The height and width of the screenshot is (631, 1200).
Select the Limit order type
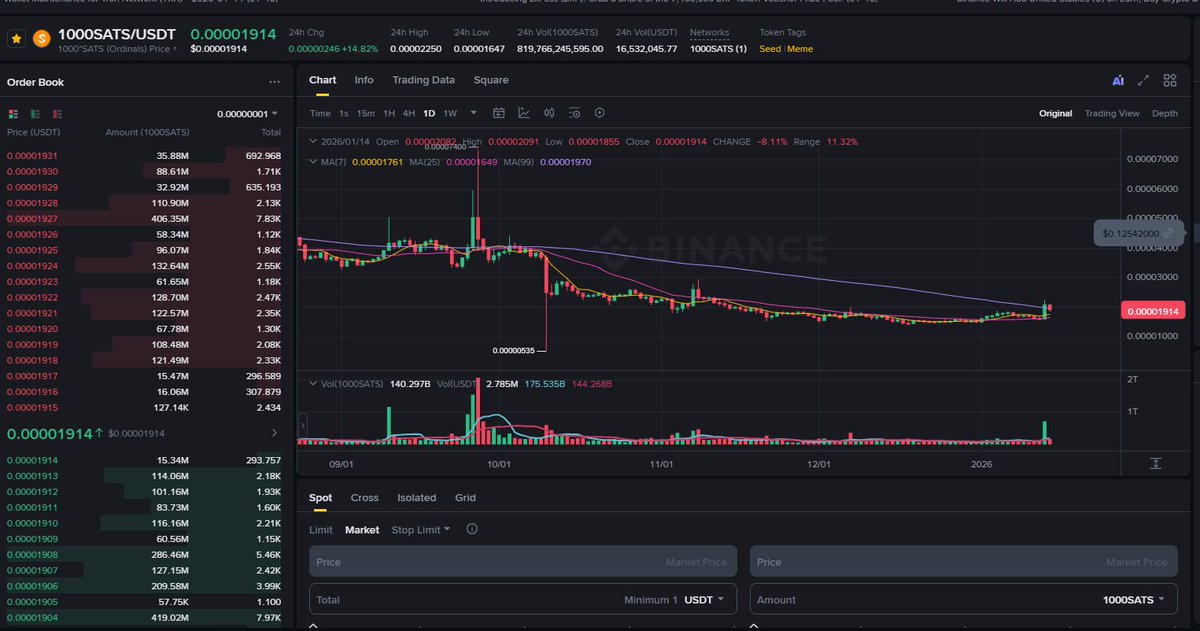[x=320, y=530]
